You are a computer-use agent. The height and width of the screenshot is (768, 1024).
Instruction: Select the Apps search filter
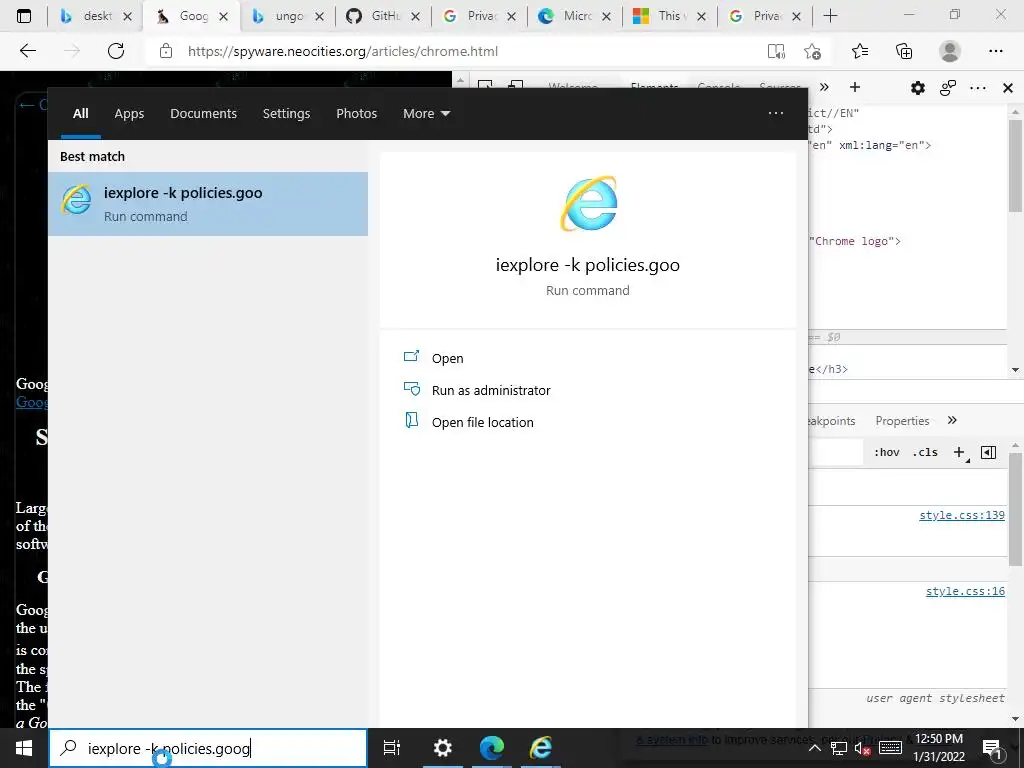click(129, 114)
